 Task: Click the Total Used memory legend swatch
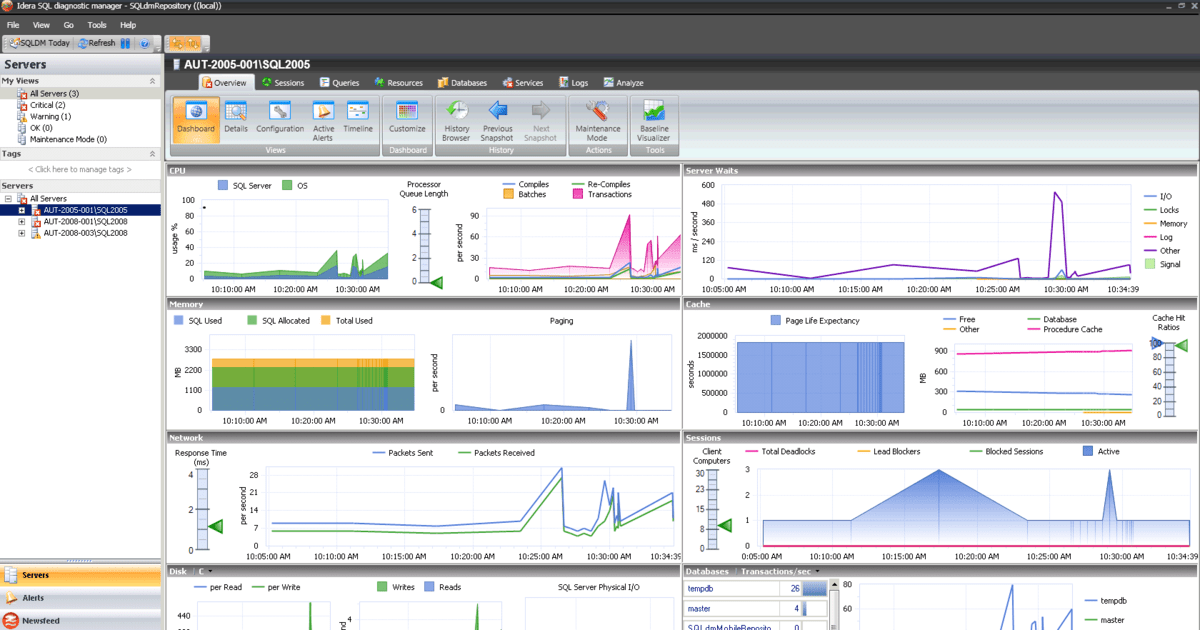pos(325,321)
